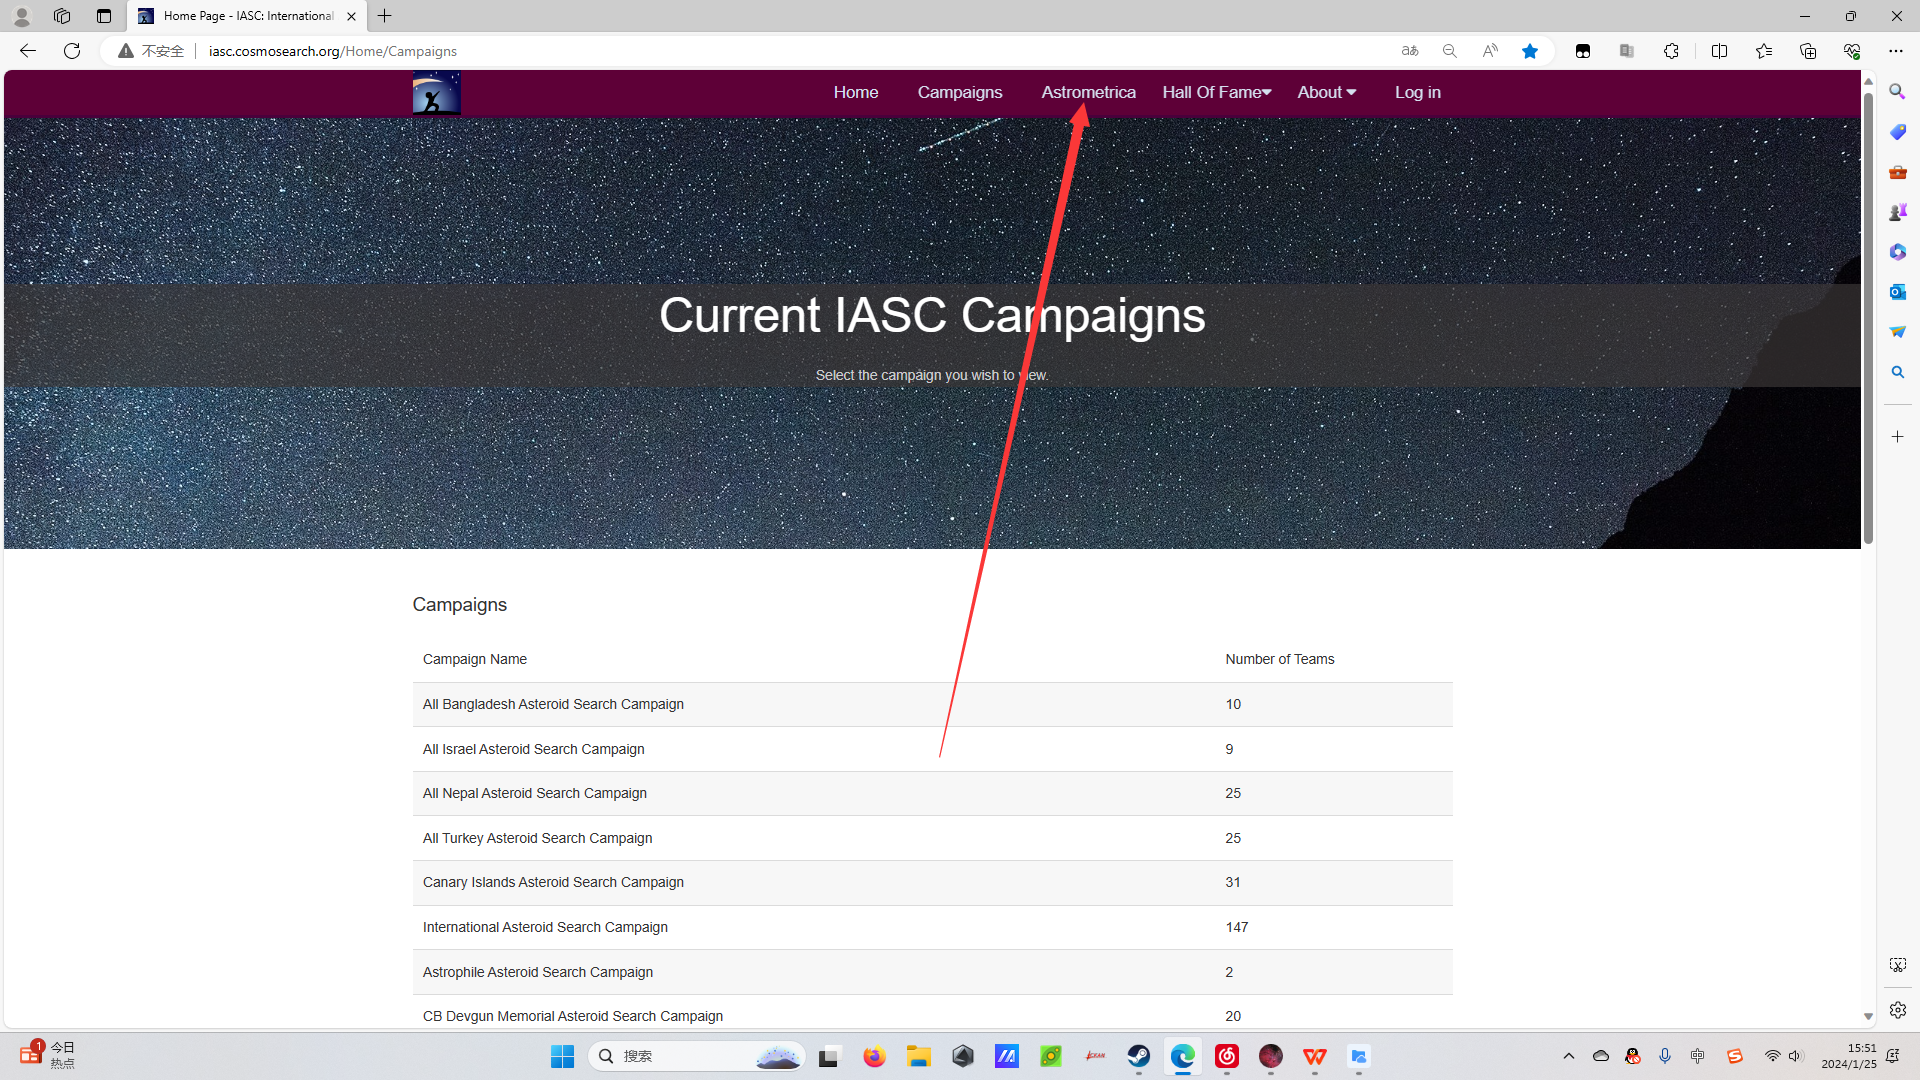Open CB Devgun Memorial Asteroid Search Campaign

pyautogui.click(x=572, y=1016)
